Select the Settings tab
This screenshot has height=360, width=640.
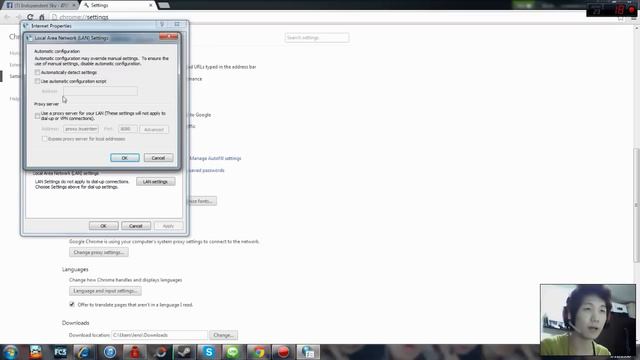[118, 5]
